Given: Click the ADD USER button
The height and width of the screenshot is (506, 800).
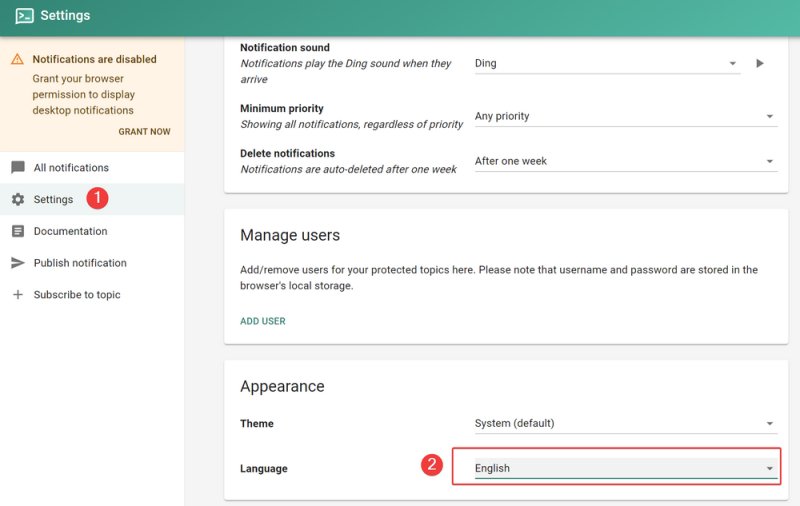Looking at the screenshot, I should click(x=263, y=321).
